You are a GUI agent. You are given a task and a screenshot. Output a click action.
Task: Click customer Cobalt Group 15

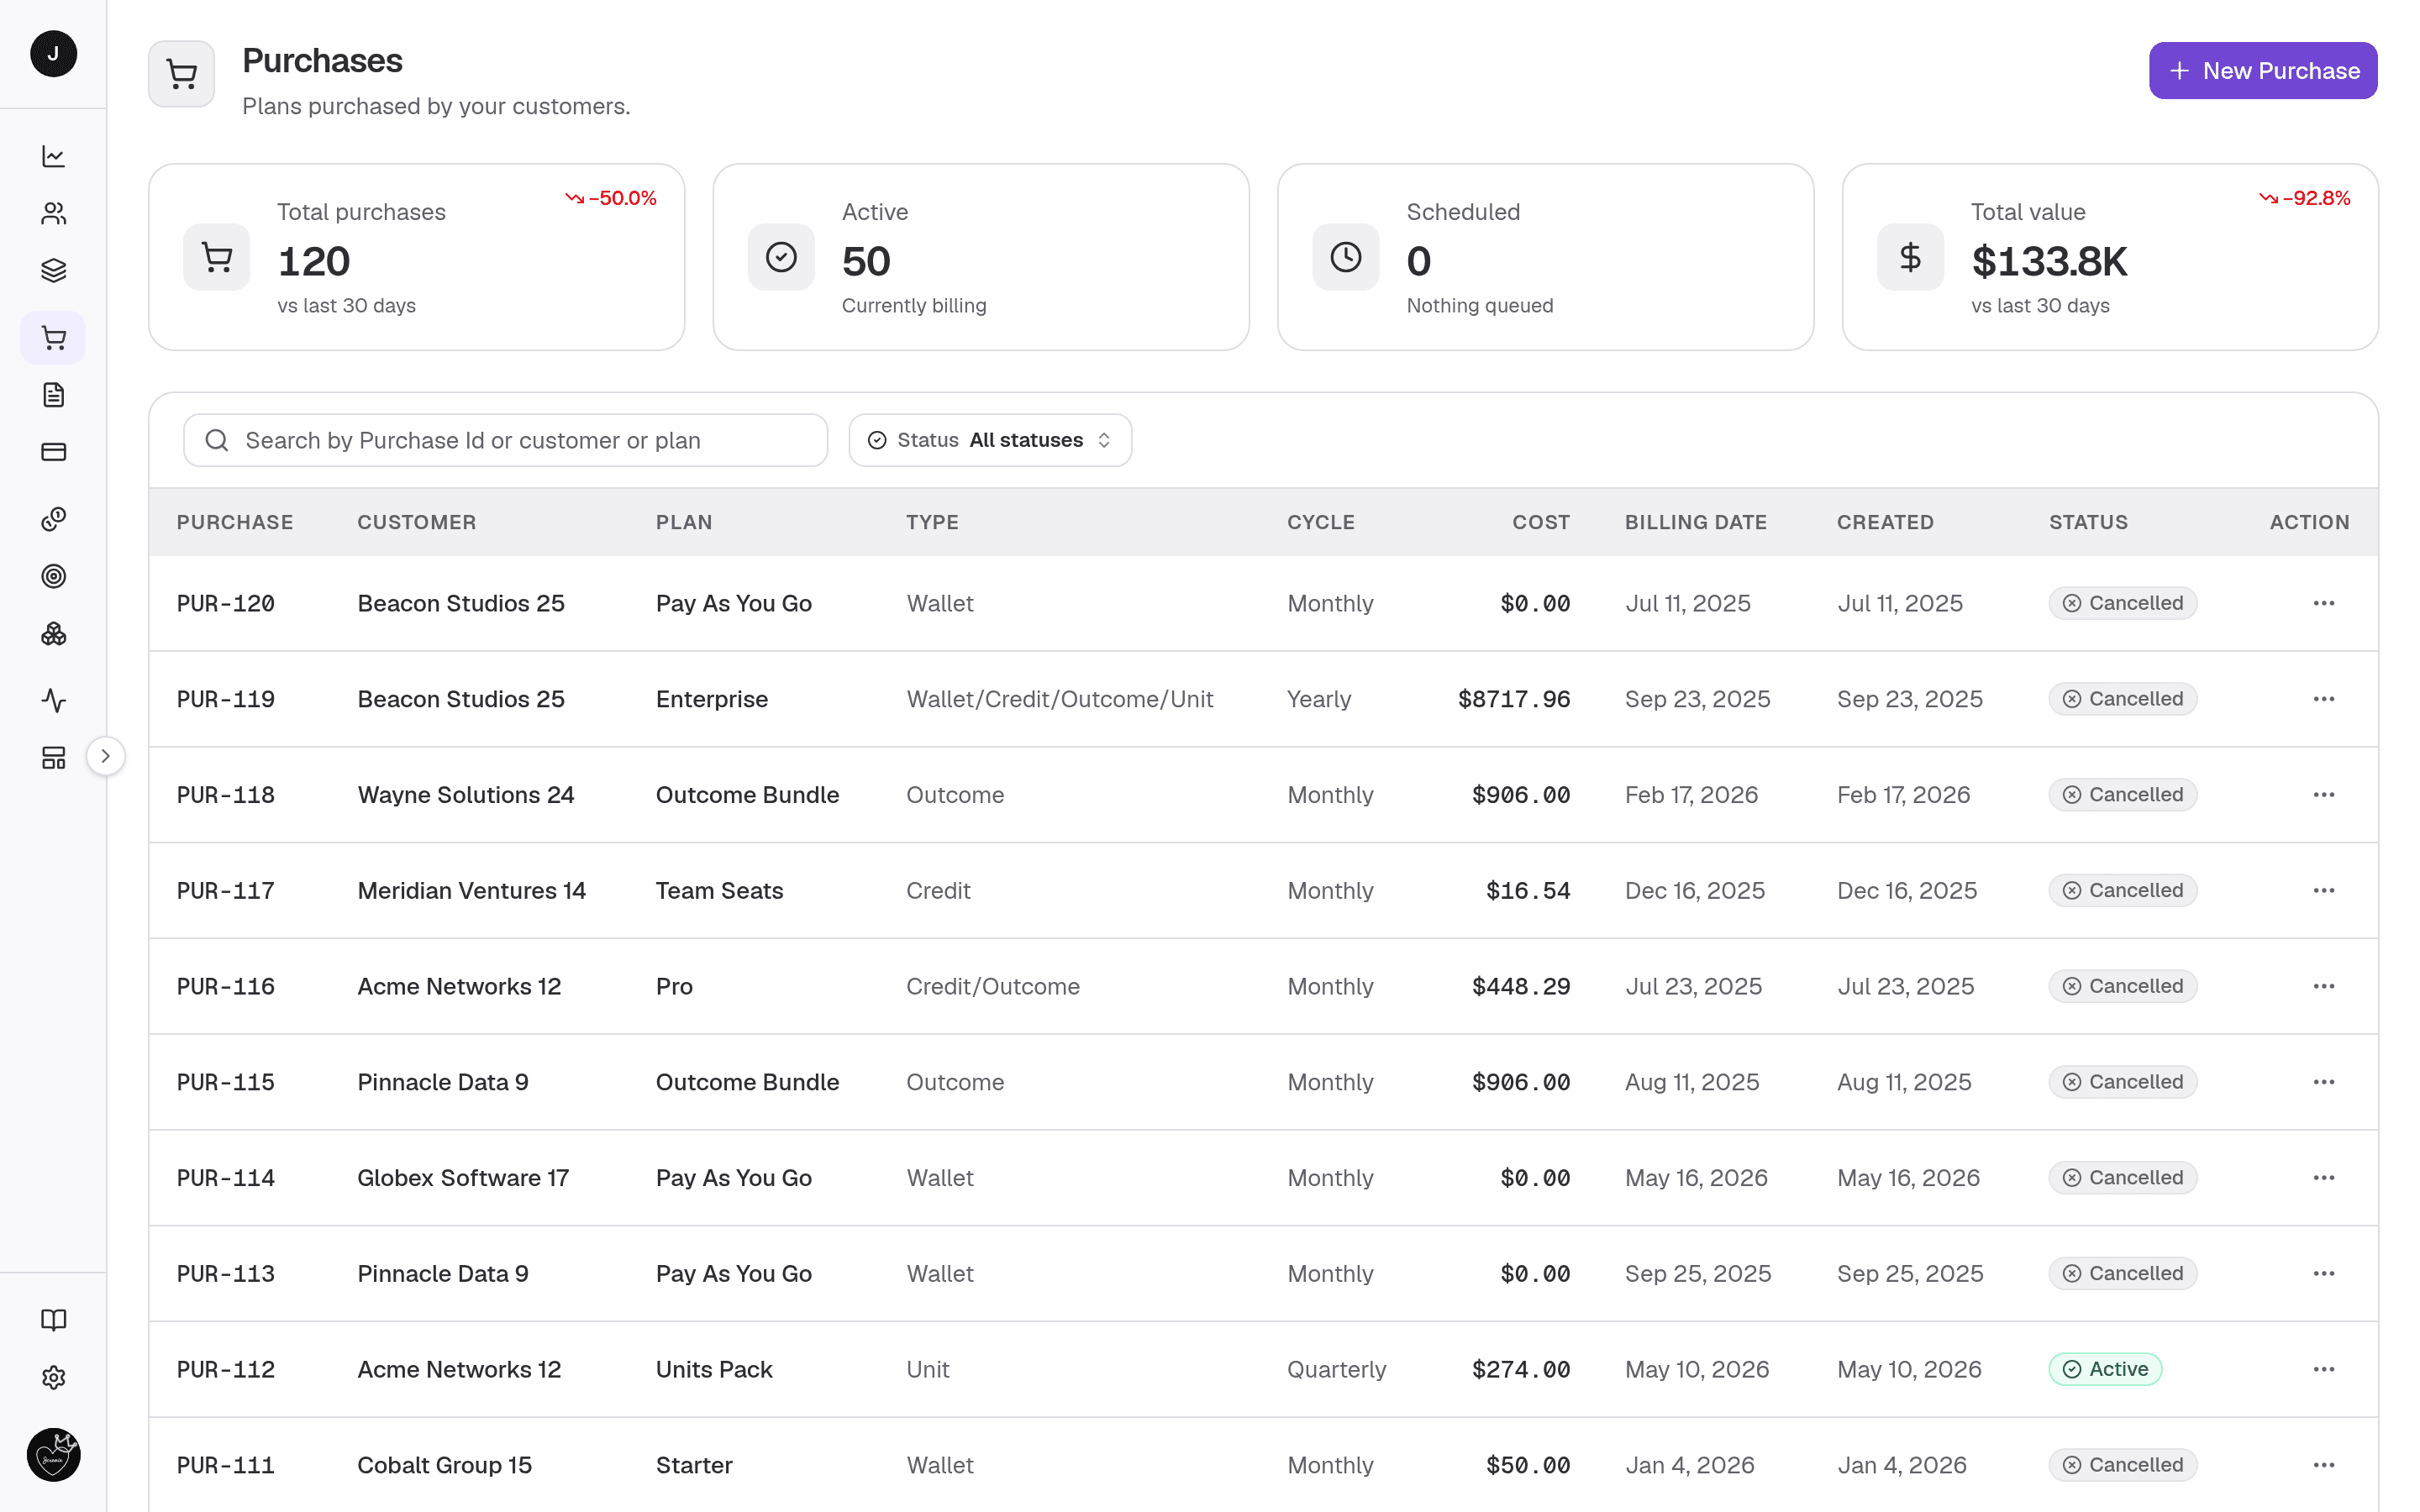click(x=445, y=1465)
